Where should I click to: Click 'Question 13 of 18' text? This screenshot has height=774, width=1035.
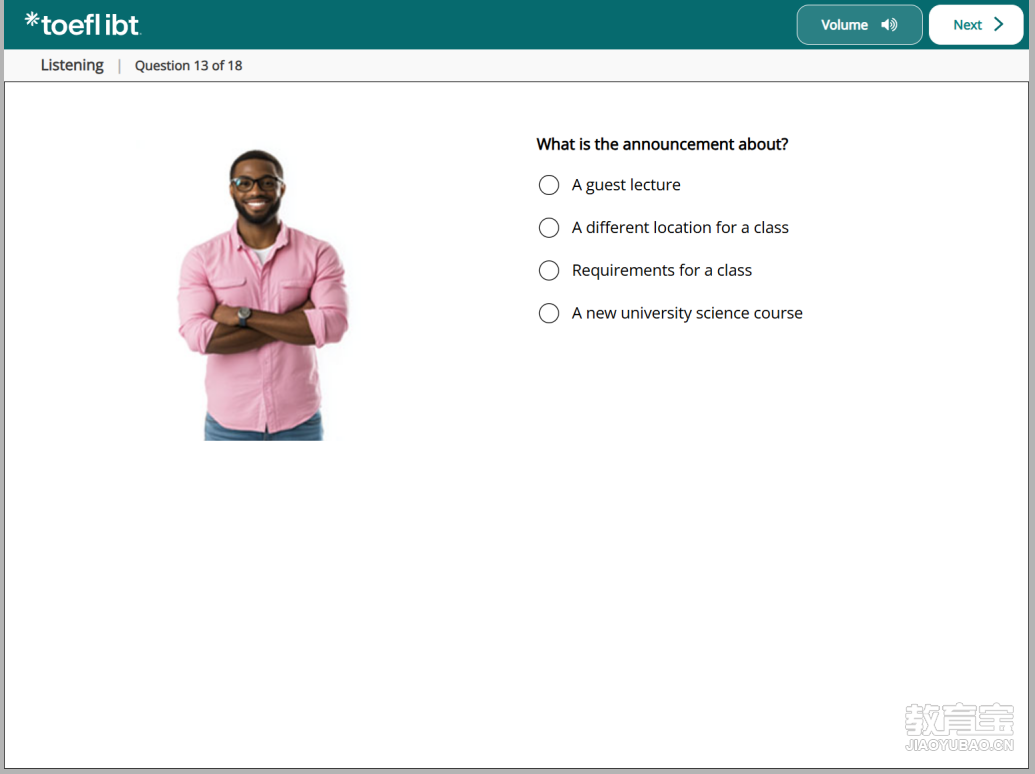(188, 65)
